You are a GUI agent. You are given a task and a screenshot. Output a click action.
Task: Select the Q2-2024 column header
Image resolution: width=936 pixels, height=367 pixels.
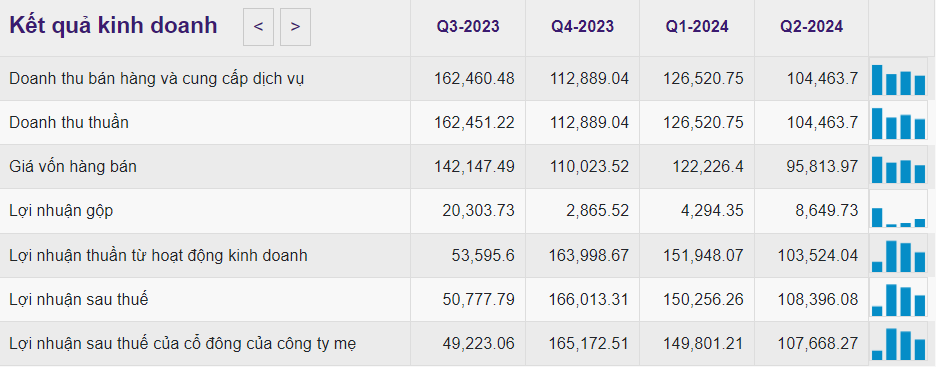click(811, 27)
